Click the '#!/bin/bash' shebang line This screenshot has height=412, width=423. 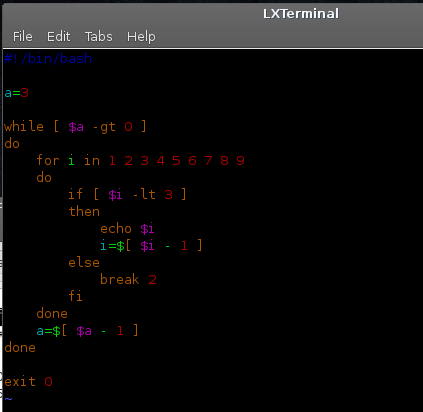point(48,59)
